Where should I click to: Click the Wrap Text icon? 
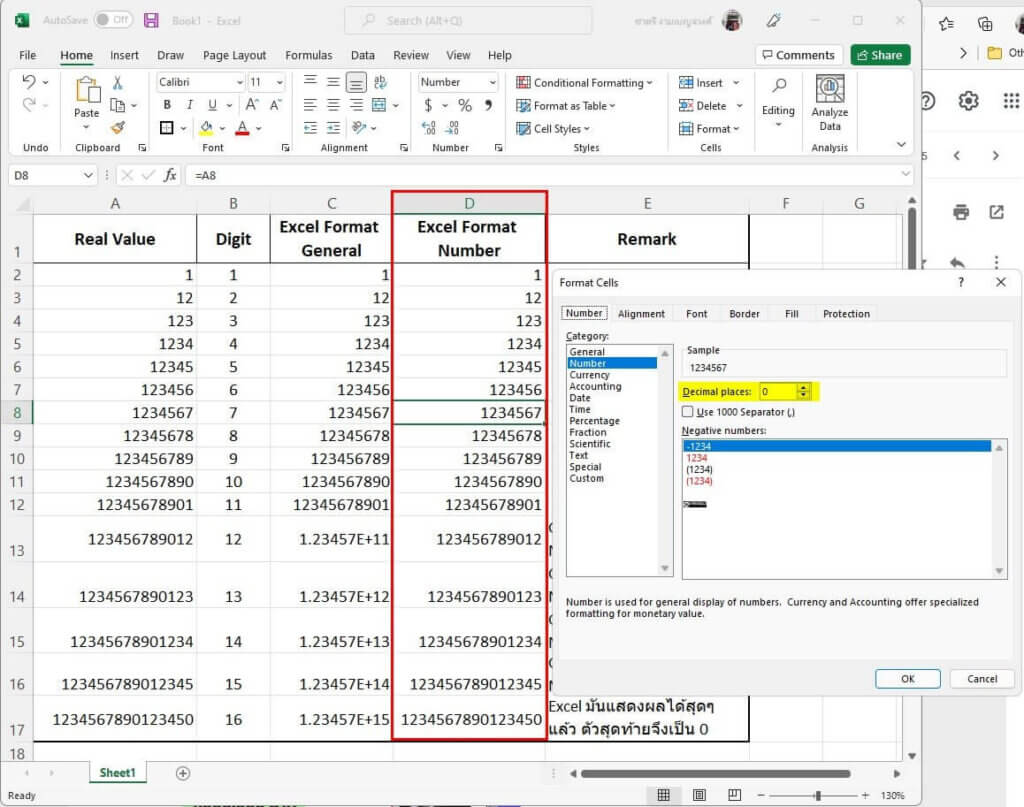tap(380, 82)
